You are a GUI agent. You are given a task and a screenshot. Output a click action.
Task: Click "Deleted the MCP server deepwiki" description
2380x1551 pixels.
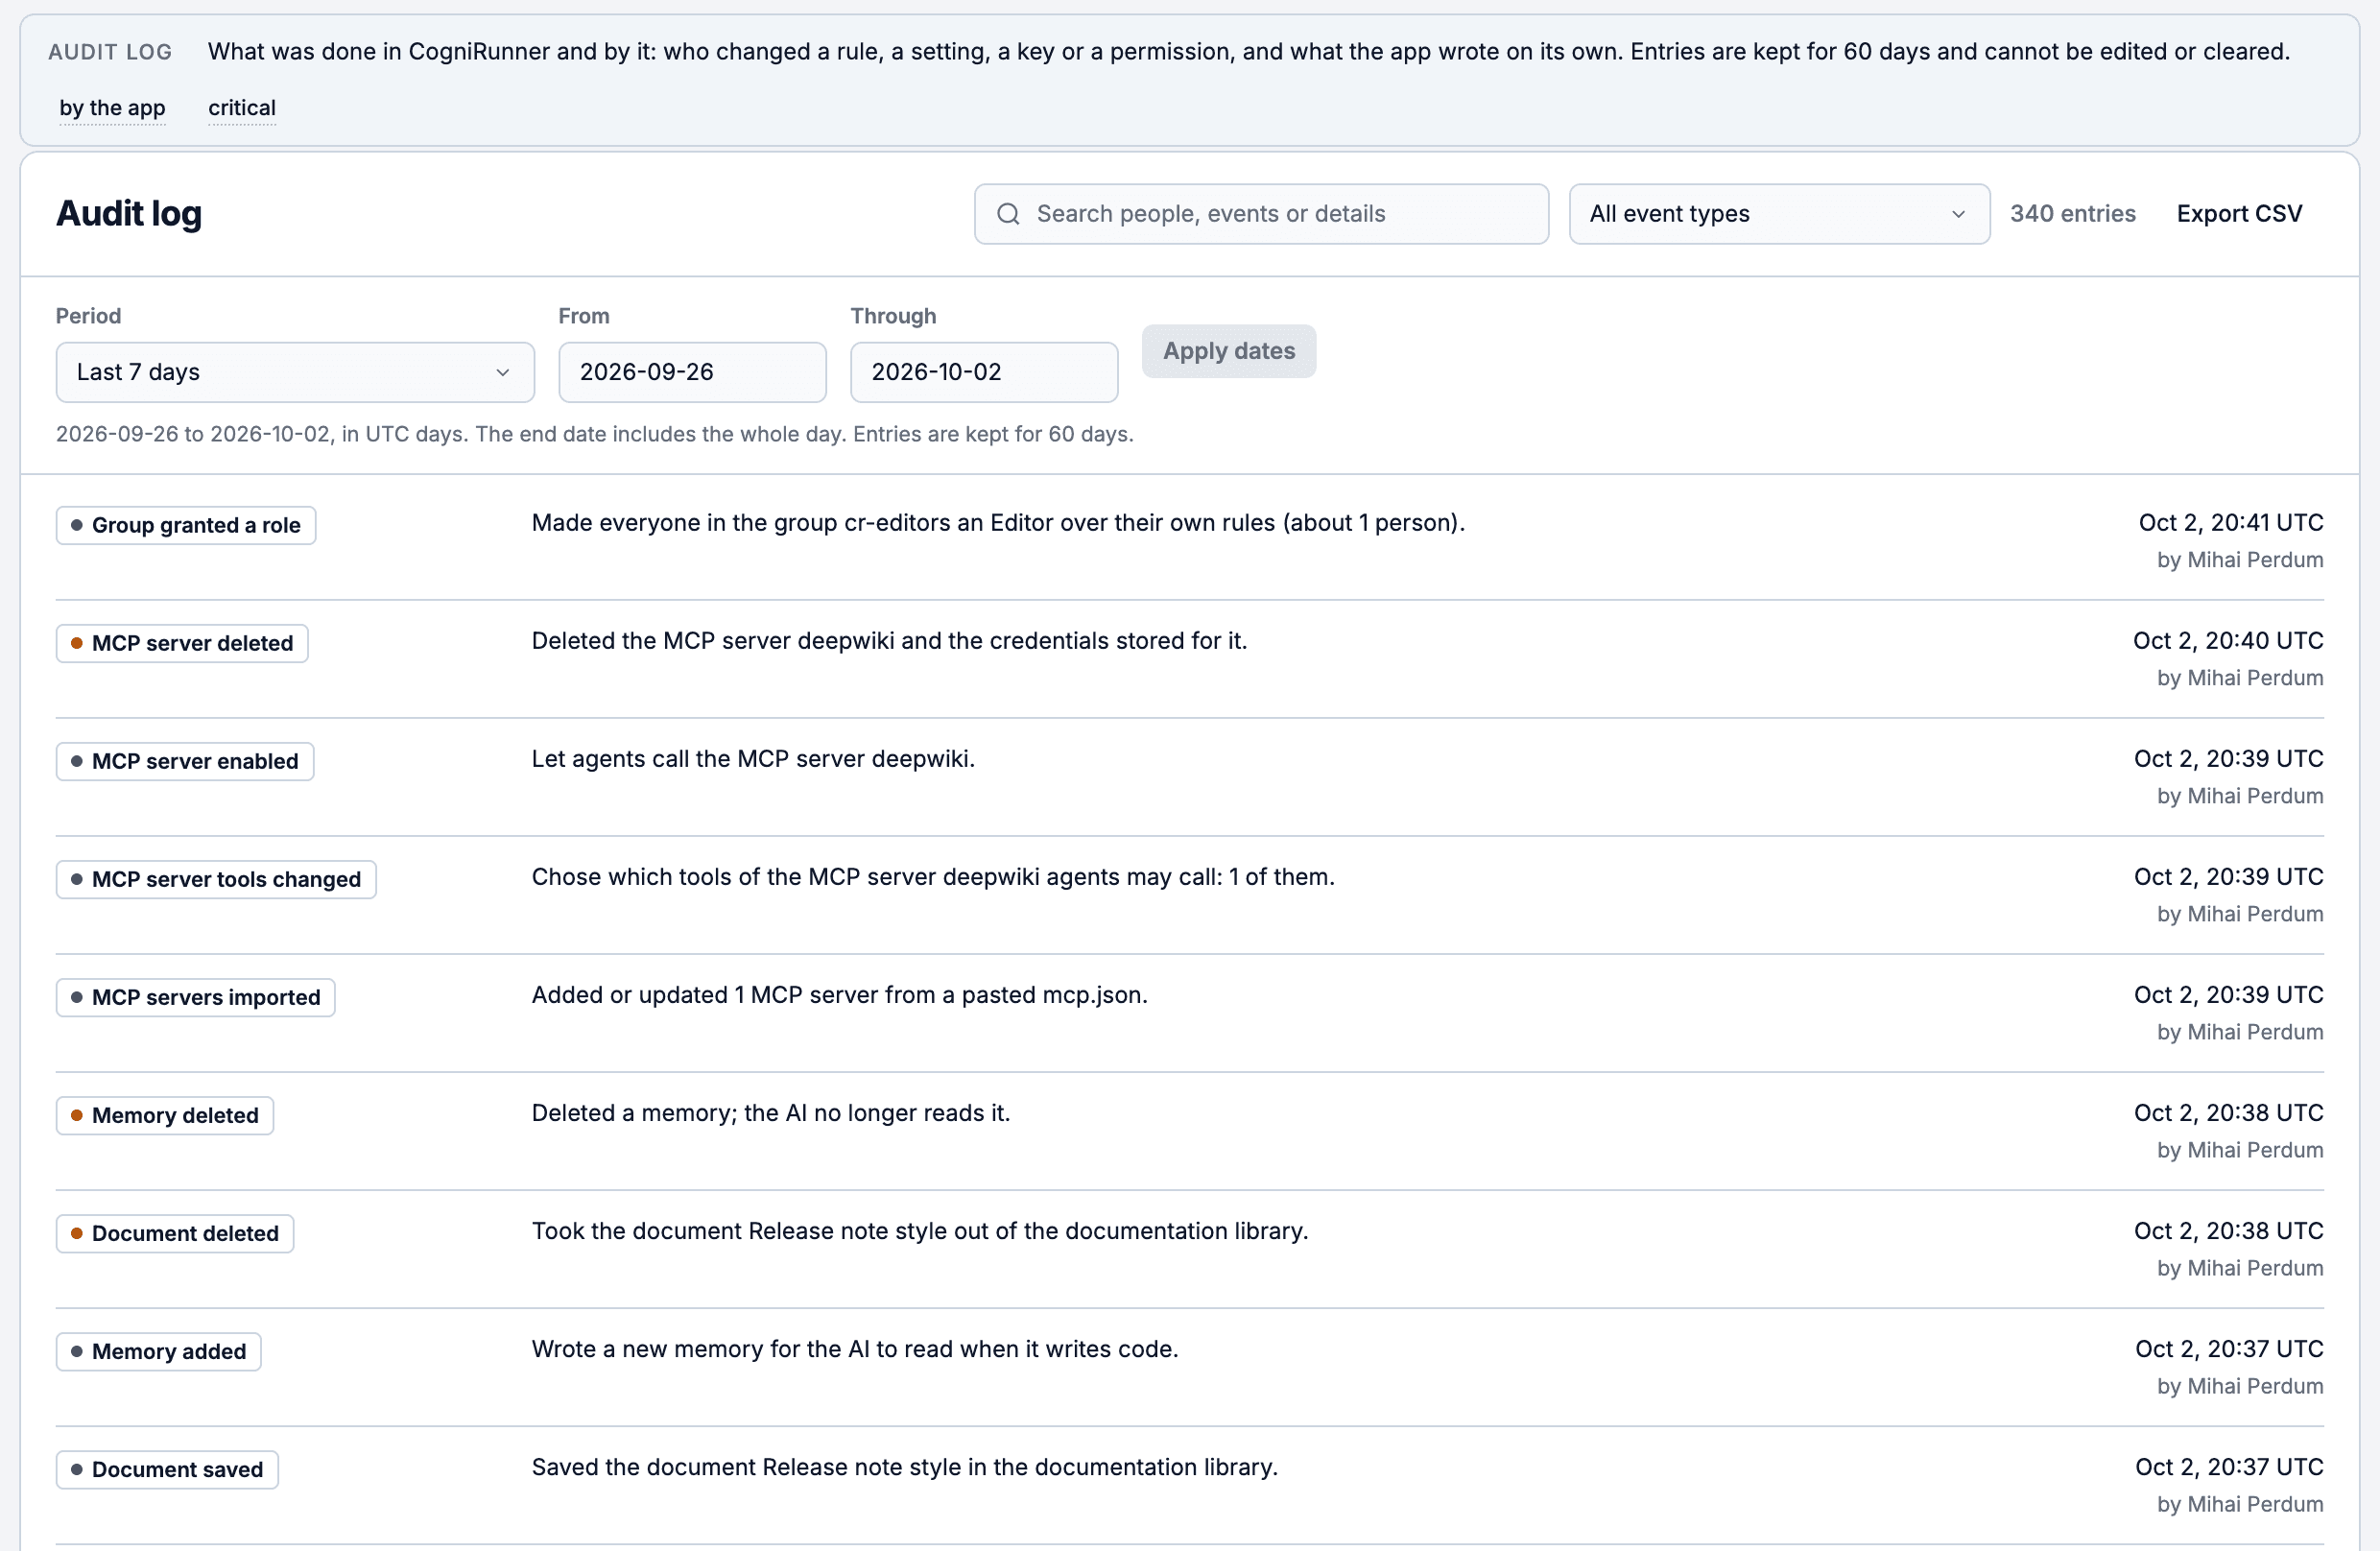pos(889,641)
